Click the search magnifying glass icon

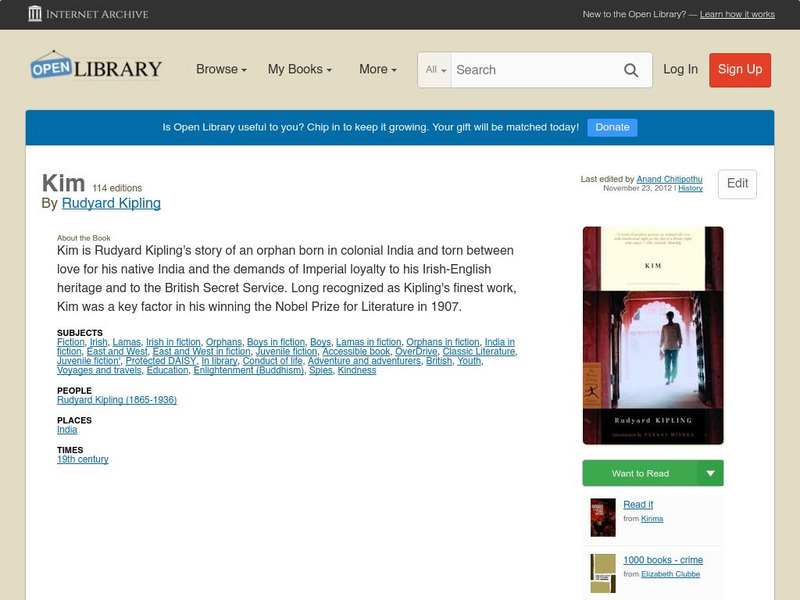pyautogui.click(x=631, y=70)
